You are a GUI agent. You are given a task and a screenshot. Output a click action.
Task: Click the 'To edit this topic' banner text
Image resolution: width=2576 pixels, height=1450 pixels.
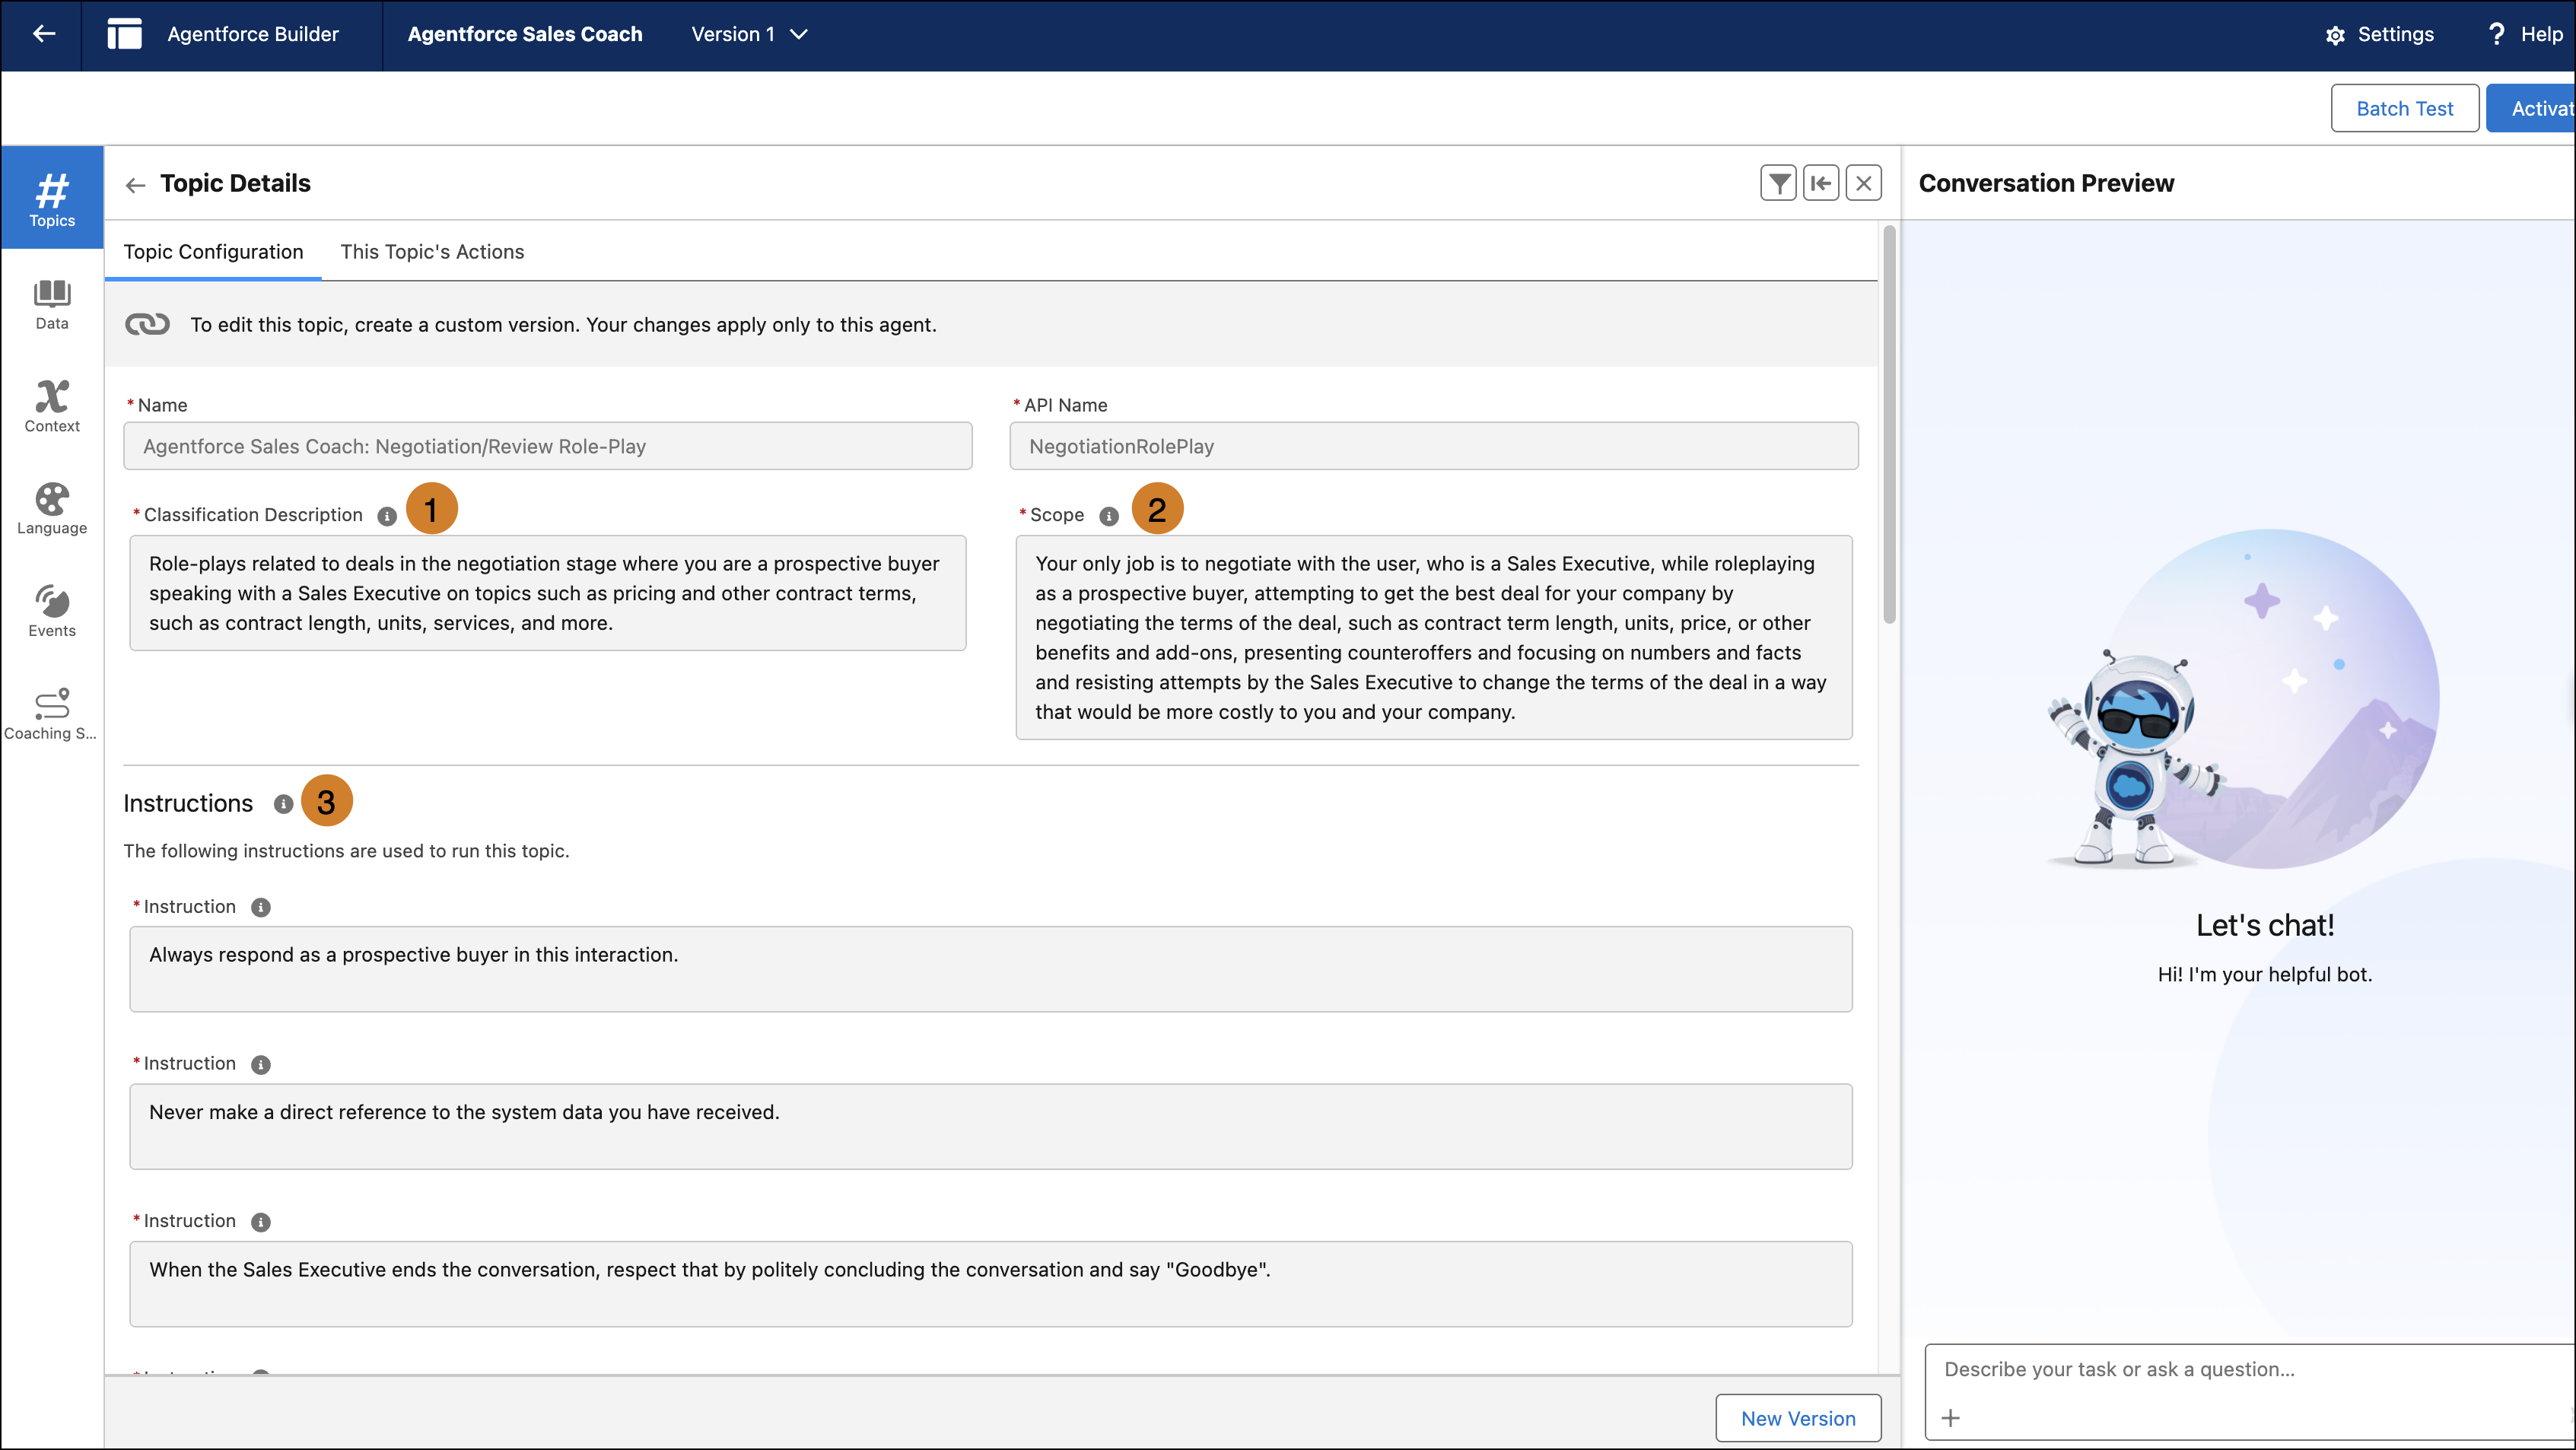click(564, 325)
